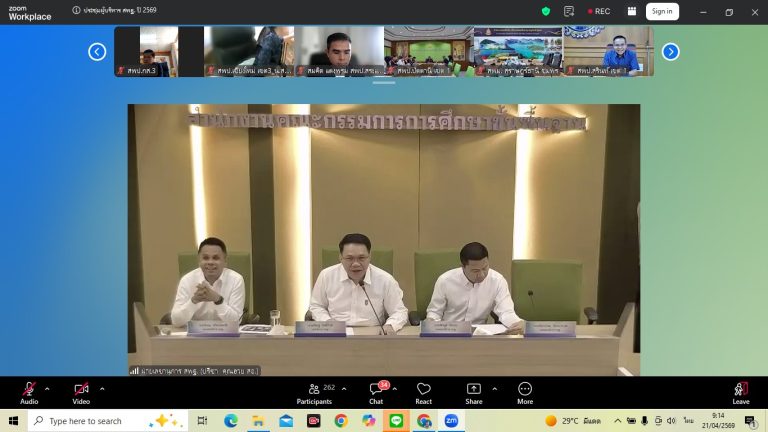Viewport: 768px width, 432px height.
Task: Click the REC recording indicator
Action: (598, 12)
